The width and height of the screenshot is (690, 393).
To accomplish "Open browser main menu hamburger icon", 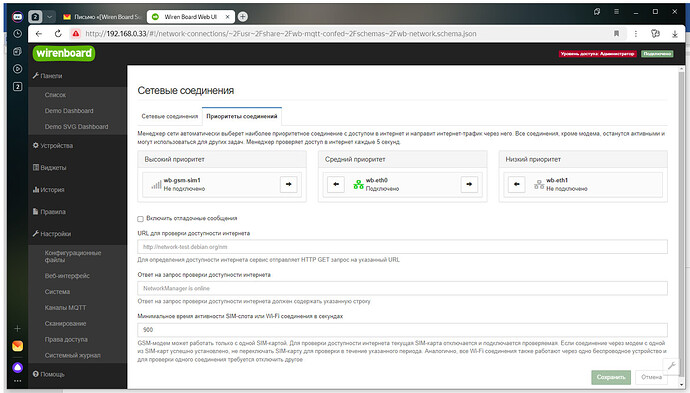I will [617, 12].
